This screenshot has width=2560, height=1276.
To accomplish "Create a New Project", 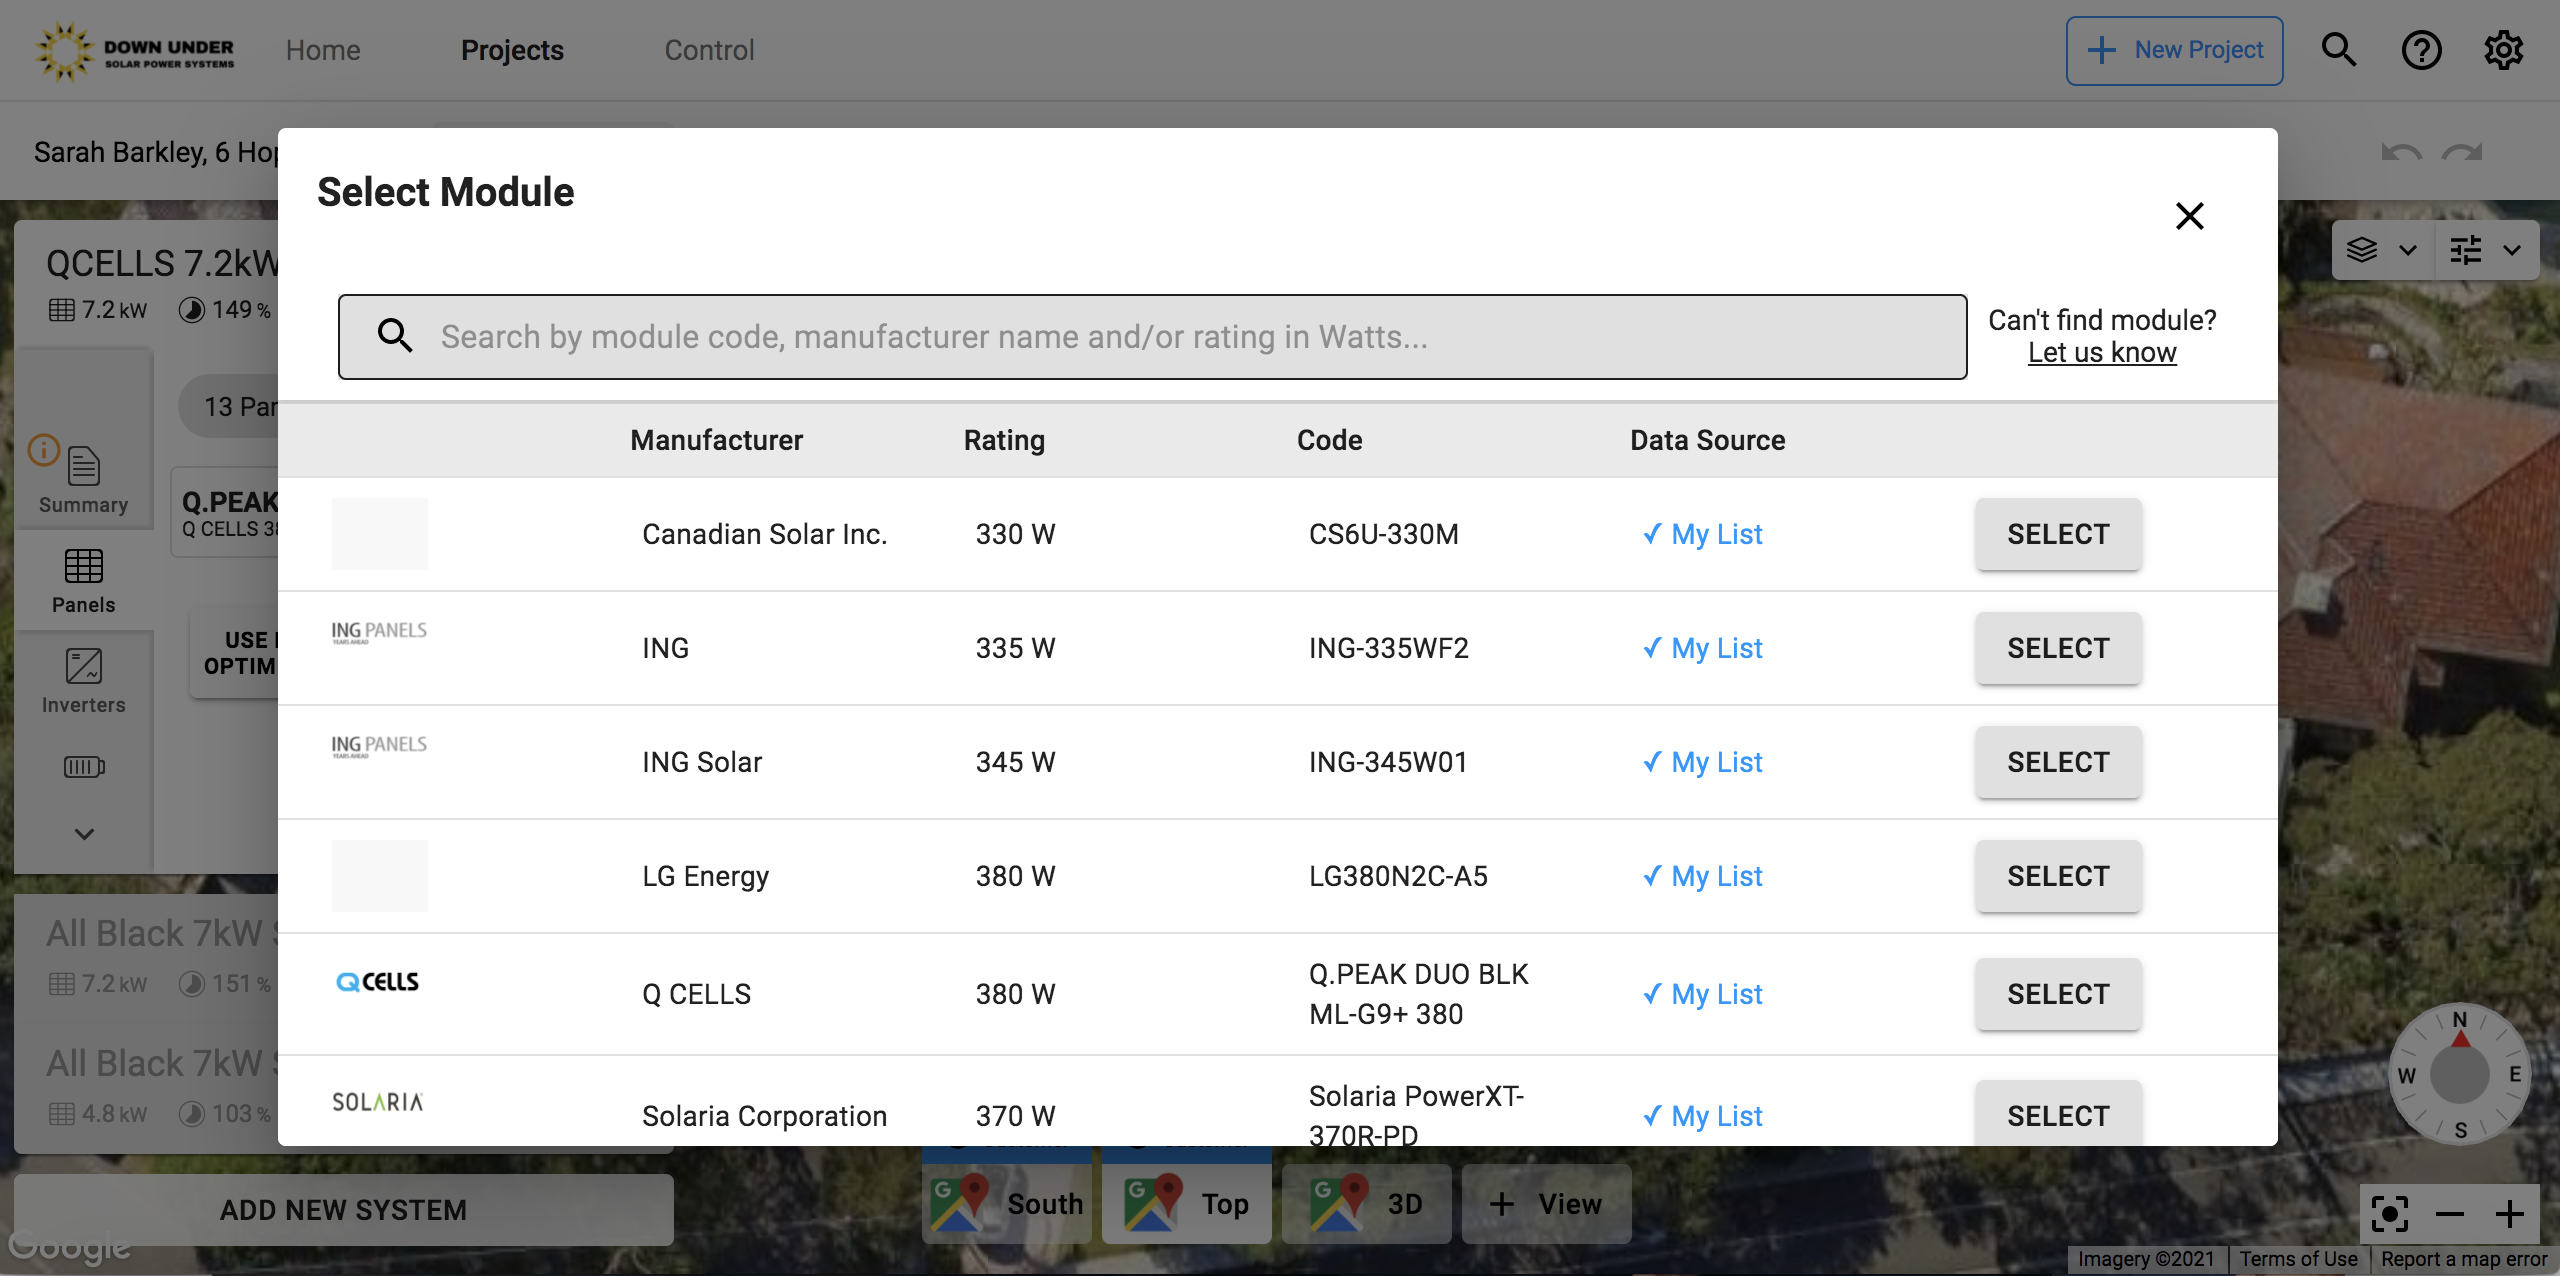I will [x=2175, y=50].
